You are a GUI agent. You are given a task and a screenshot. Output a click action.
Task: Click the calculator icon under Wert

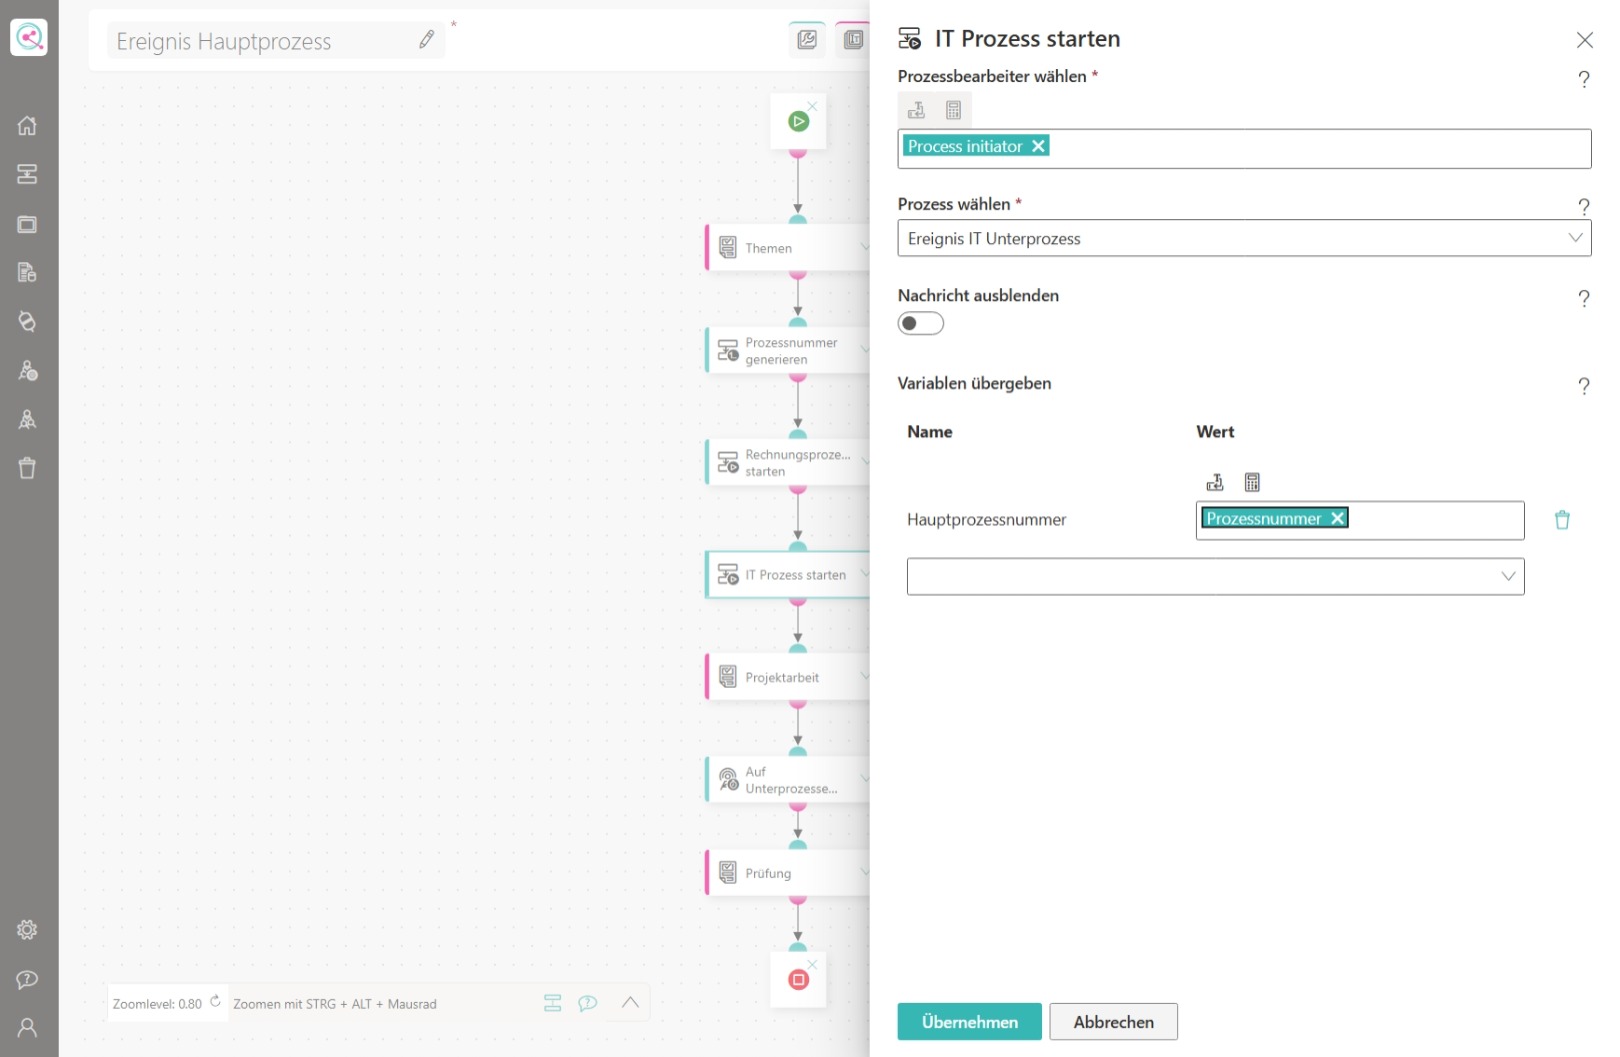click(1252, 483)
